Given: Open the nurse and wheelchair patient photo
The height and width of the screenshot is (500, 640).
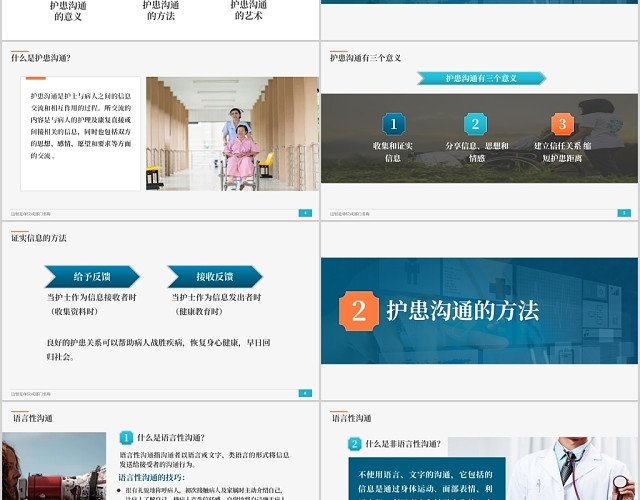Looking at the screenshot, I should click(x=232, y=134).
